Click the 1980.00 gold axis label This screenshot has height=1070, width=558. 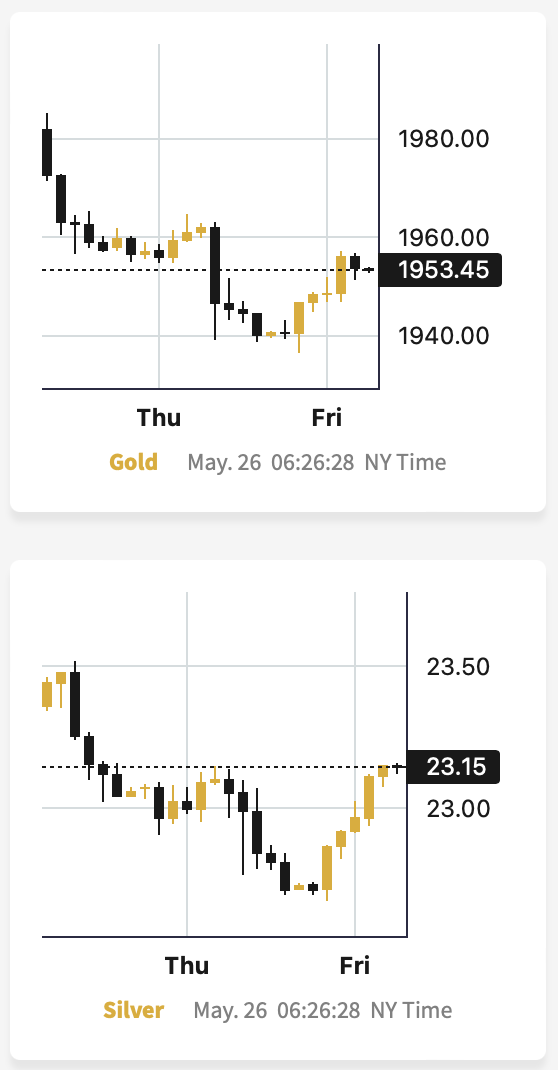click(444, 139)
